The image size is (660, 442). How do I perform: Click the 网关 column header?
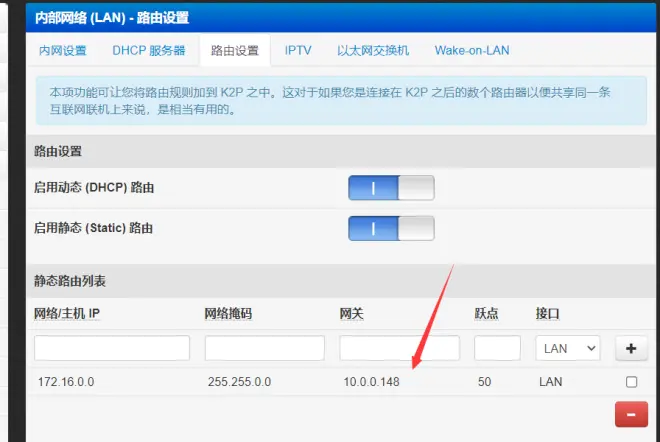coord(351,314)
